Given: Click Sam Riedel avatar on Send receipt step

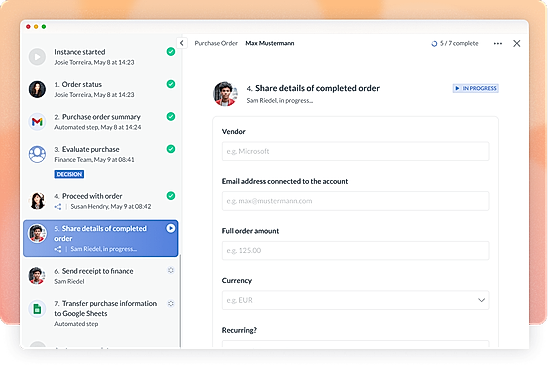Looking at the screenshot, I should point(37,276).
